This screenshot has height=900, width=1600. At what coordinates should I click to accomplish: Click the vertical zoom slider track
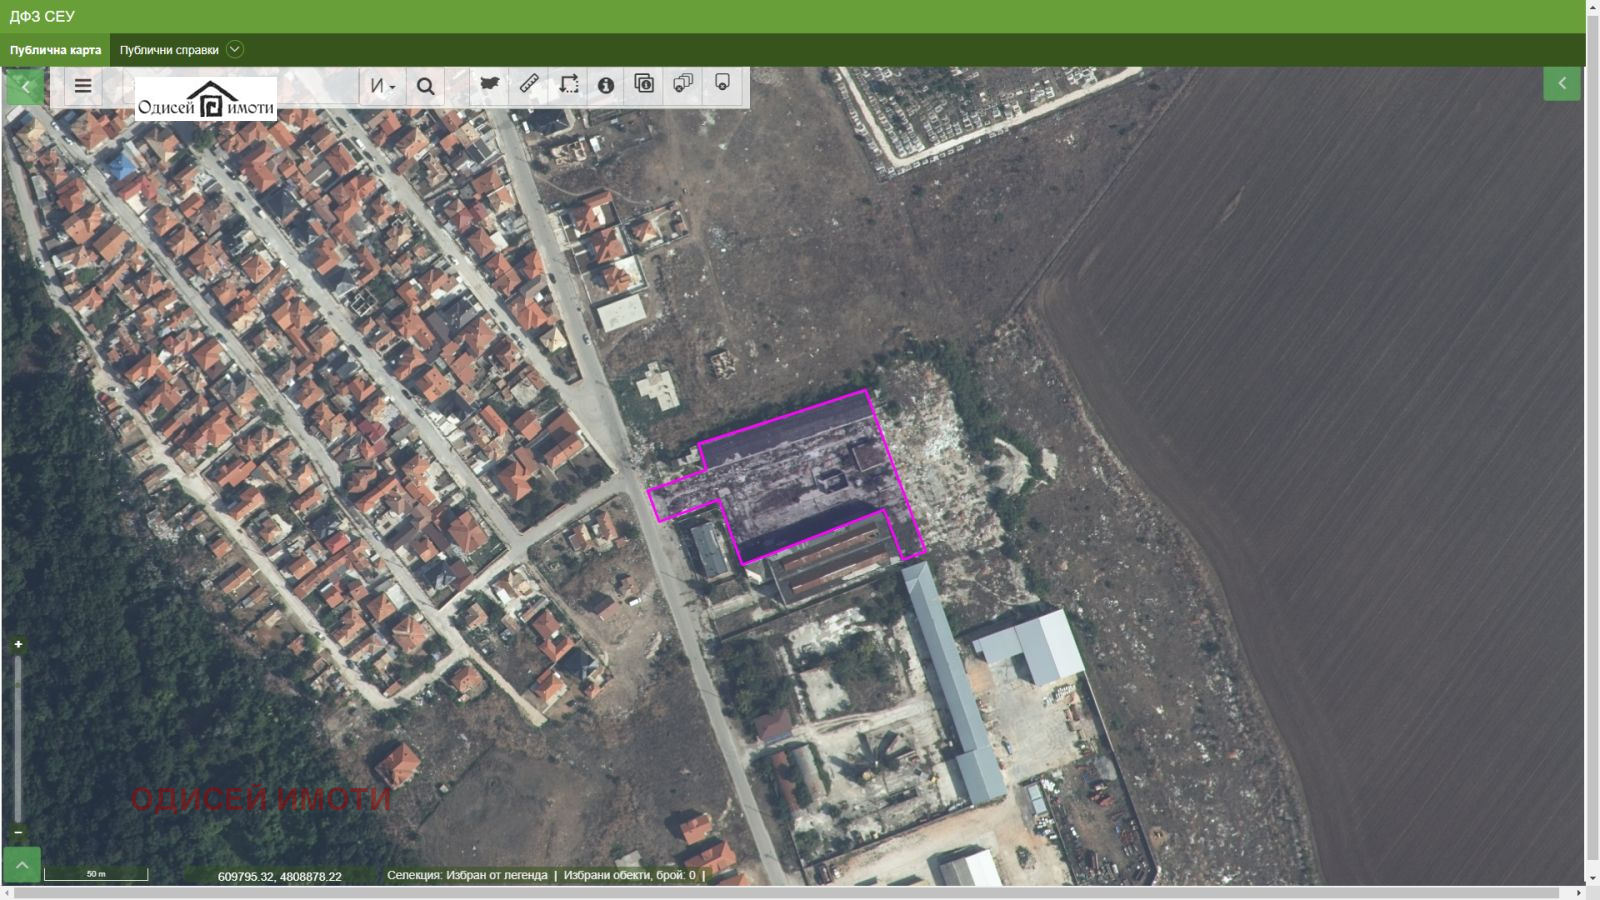[x=18, y=740]
